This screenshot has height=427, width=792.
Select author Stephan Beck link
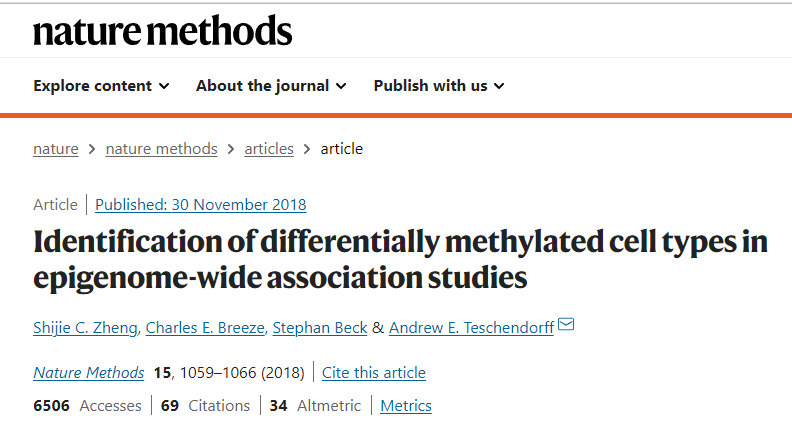(320, 328)
